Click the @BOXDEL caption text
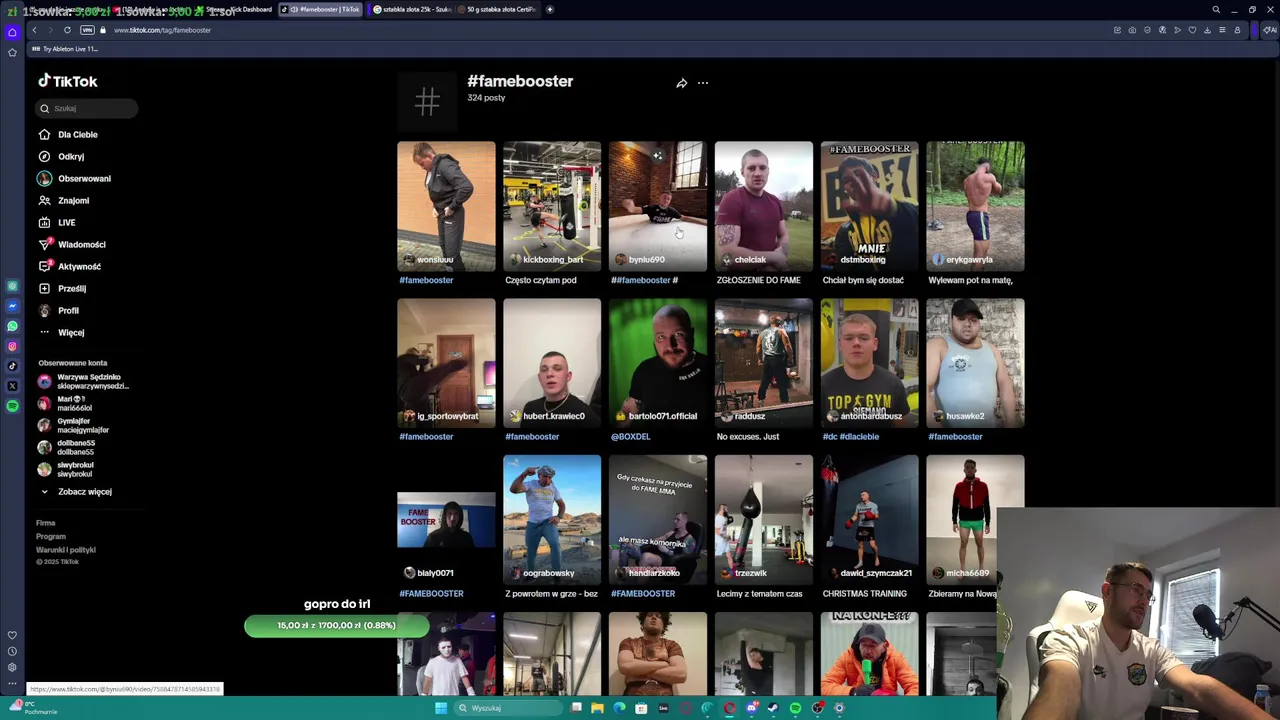 (631, 437)
